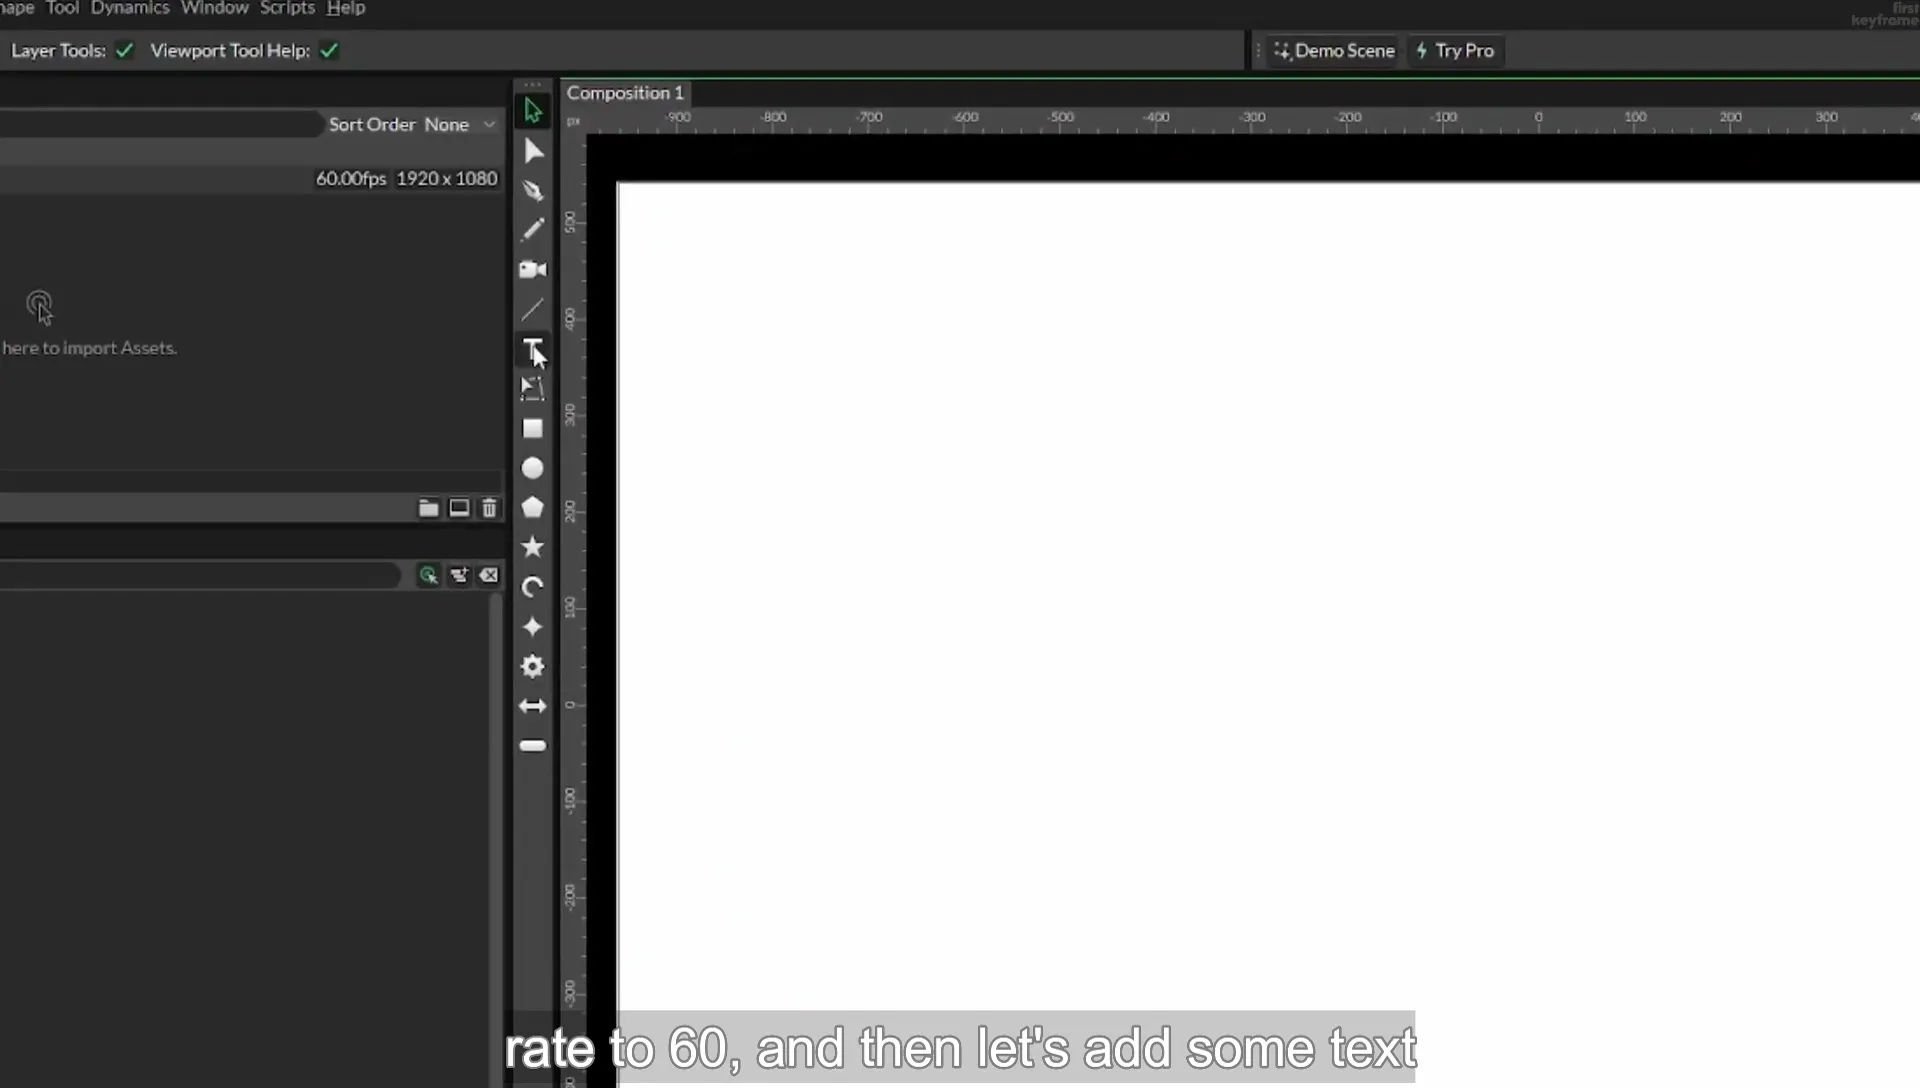
Task: Delete selected asset with trash icon
Action: pyautogui.click(x=489, y=508)
